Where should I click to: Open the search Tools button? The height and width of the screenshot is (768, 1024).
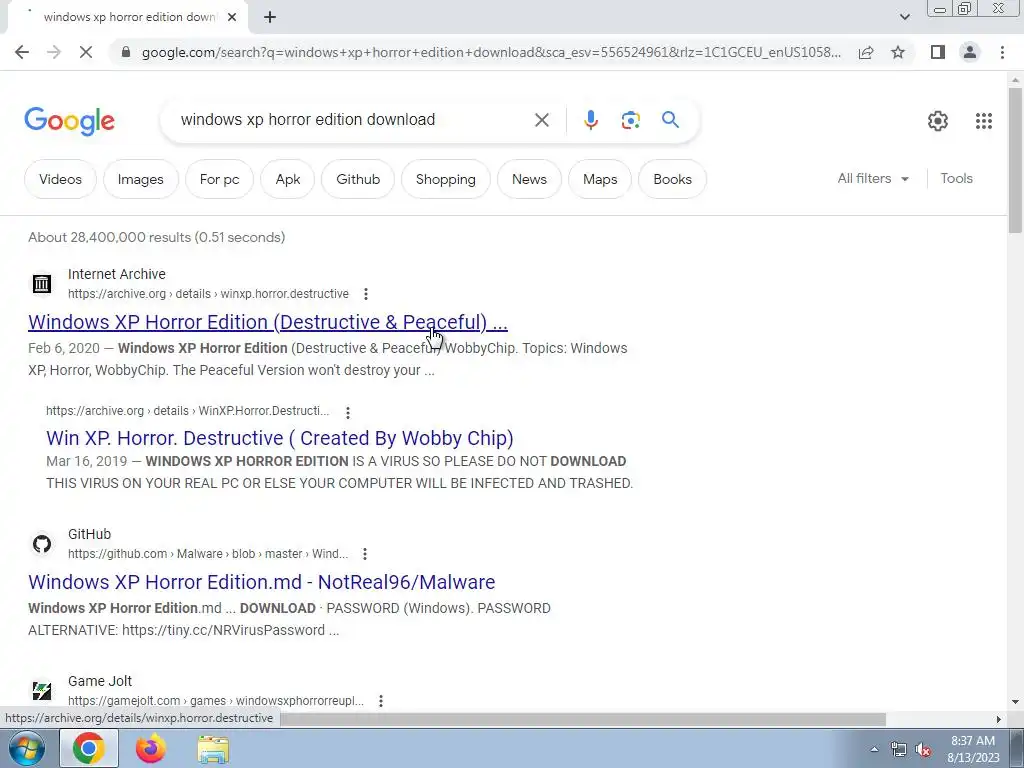pos(956,178)
